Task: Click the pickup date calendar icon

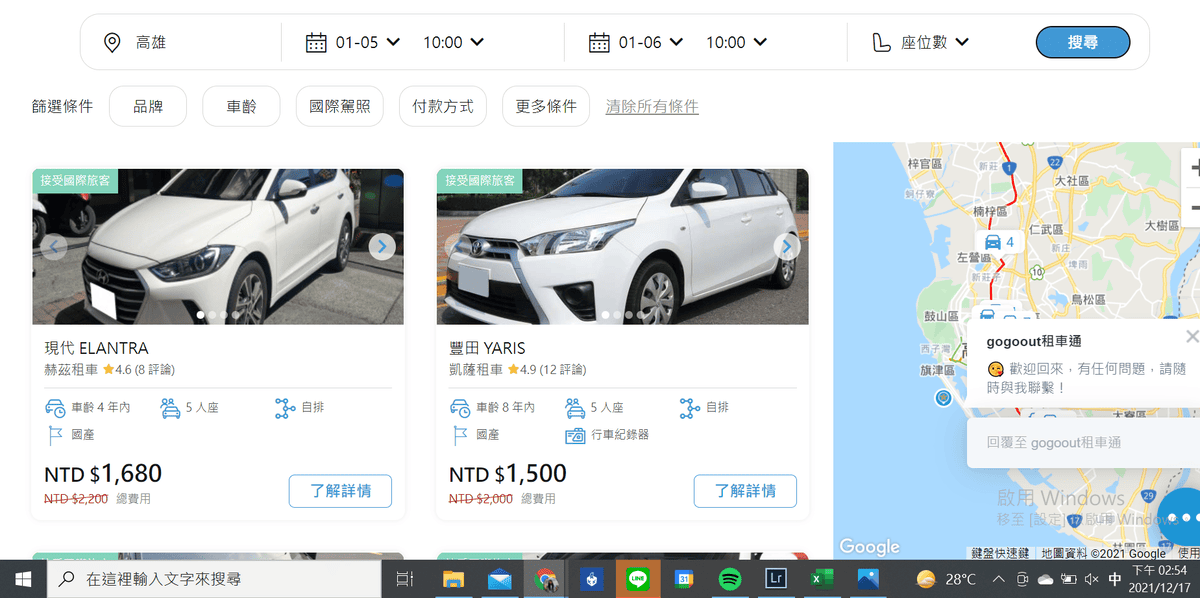Action: (316, 42)
